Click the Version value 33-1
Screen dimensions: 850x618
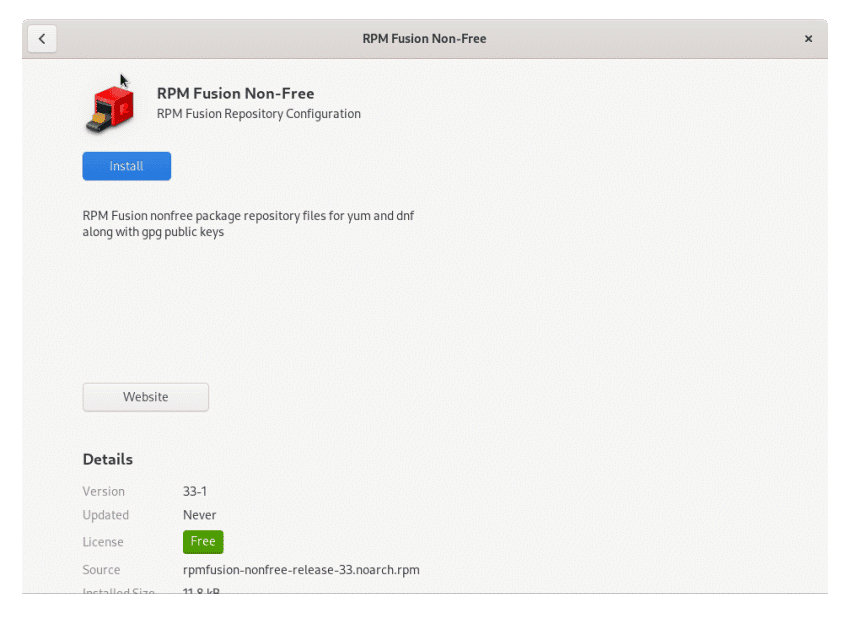(x=194, y=491)
